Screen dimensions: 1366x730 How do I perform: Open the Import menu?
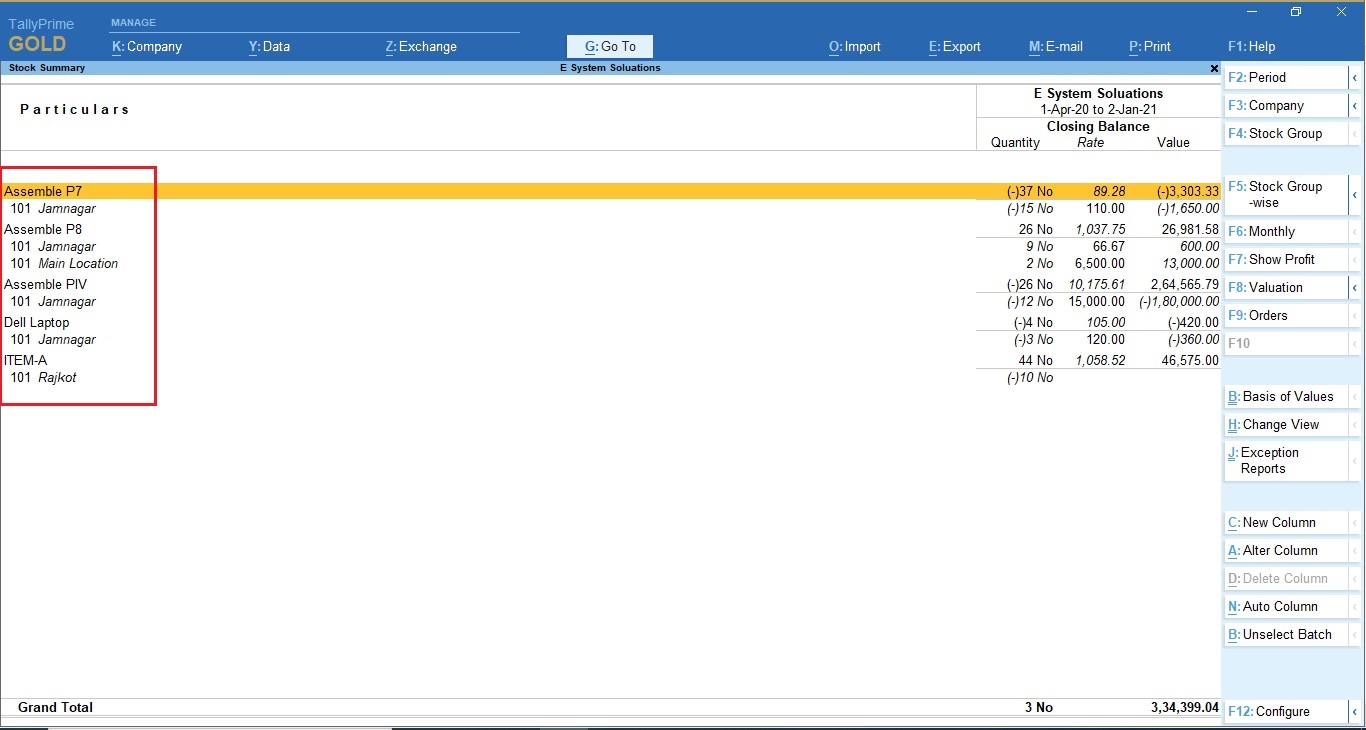855,47
